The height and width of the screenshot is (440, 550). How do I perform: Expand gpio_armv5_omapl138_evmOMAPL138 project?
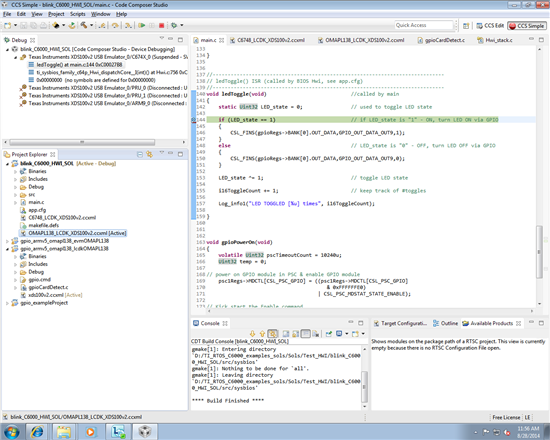7,241
